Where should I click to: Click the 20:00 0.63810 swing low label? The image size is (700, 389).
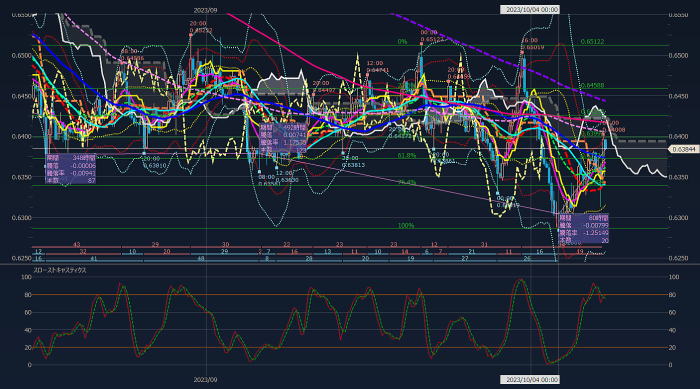click(x=155, y=162)
